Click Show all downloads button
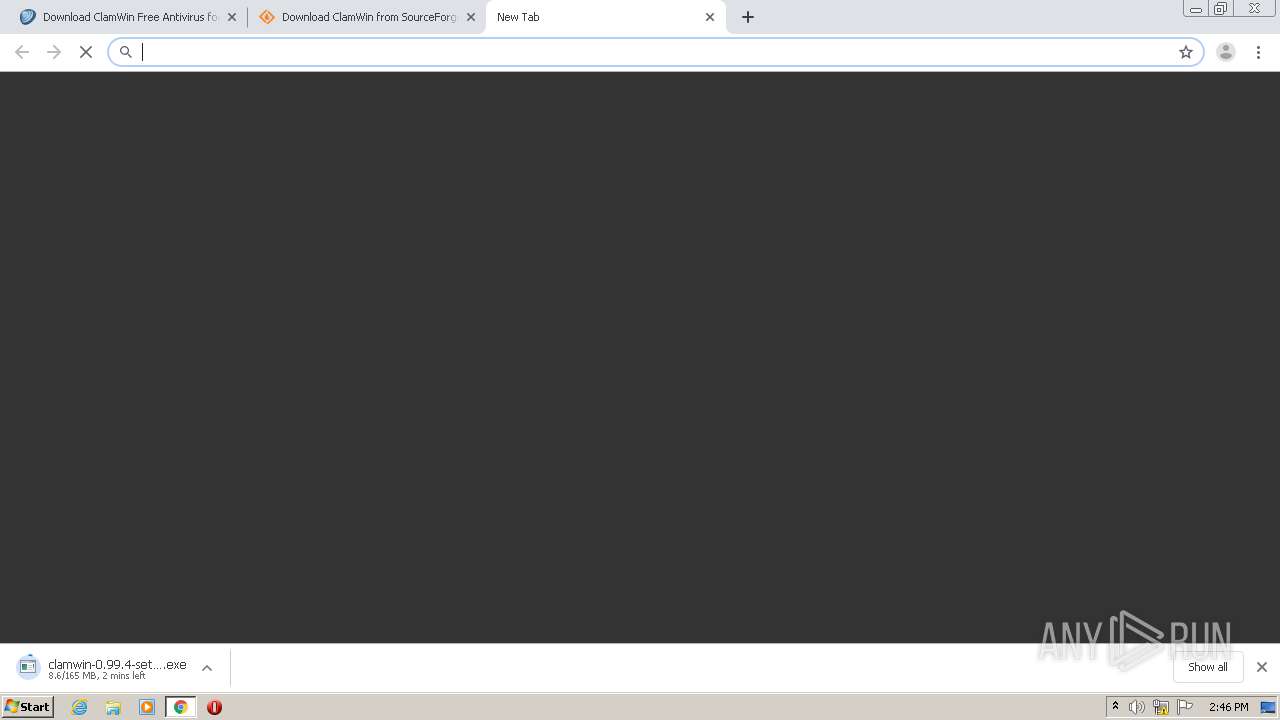Viewport: 1280px width, 720px height. 1208,667
